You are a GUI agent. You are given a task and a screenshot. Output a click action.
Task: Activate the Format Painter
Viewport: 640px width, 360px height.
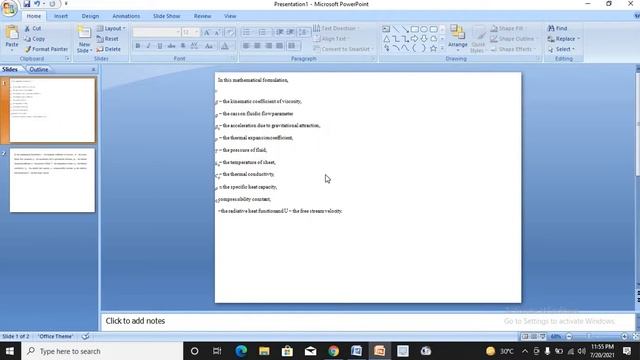pyautogui.click(x=46, y=49)
